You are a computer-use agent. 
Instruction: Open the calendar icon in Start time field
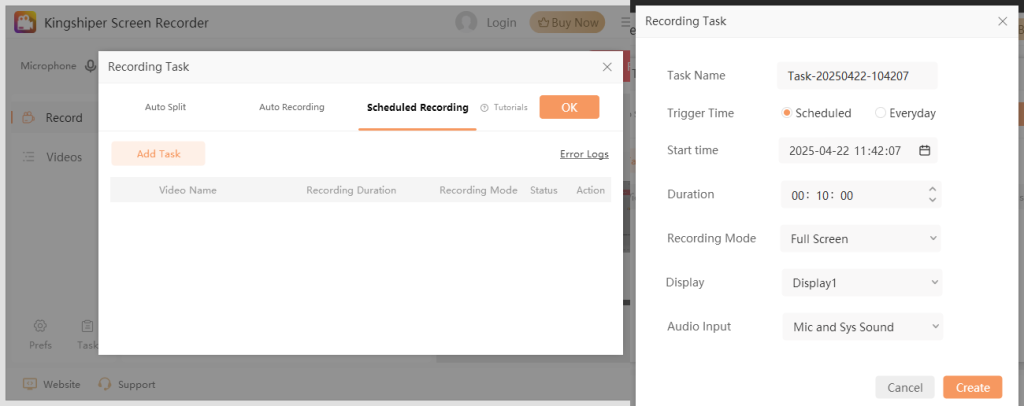coord(924,150)
